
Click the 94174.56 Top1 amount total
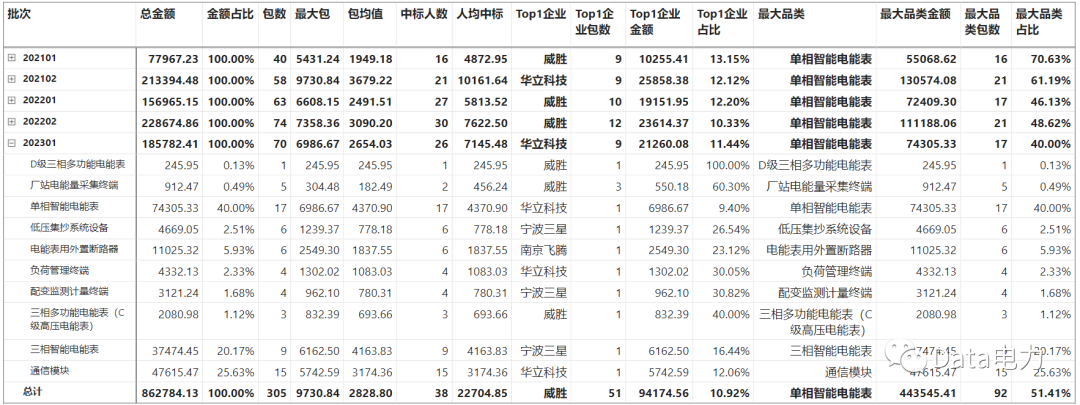click(x=662, y=393)
